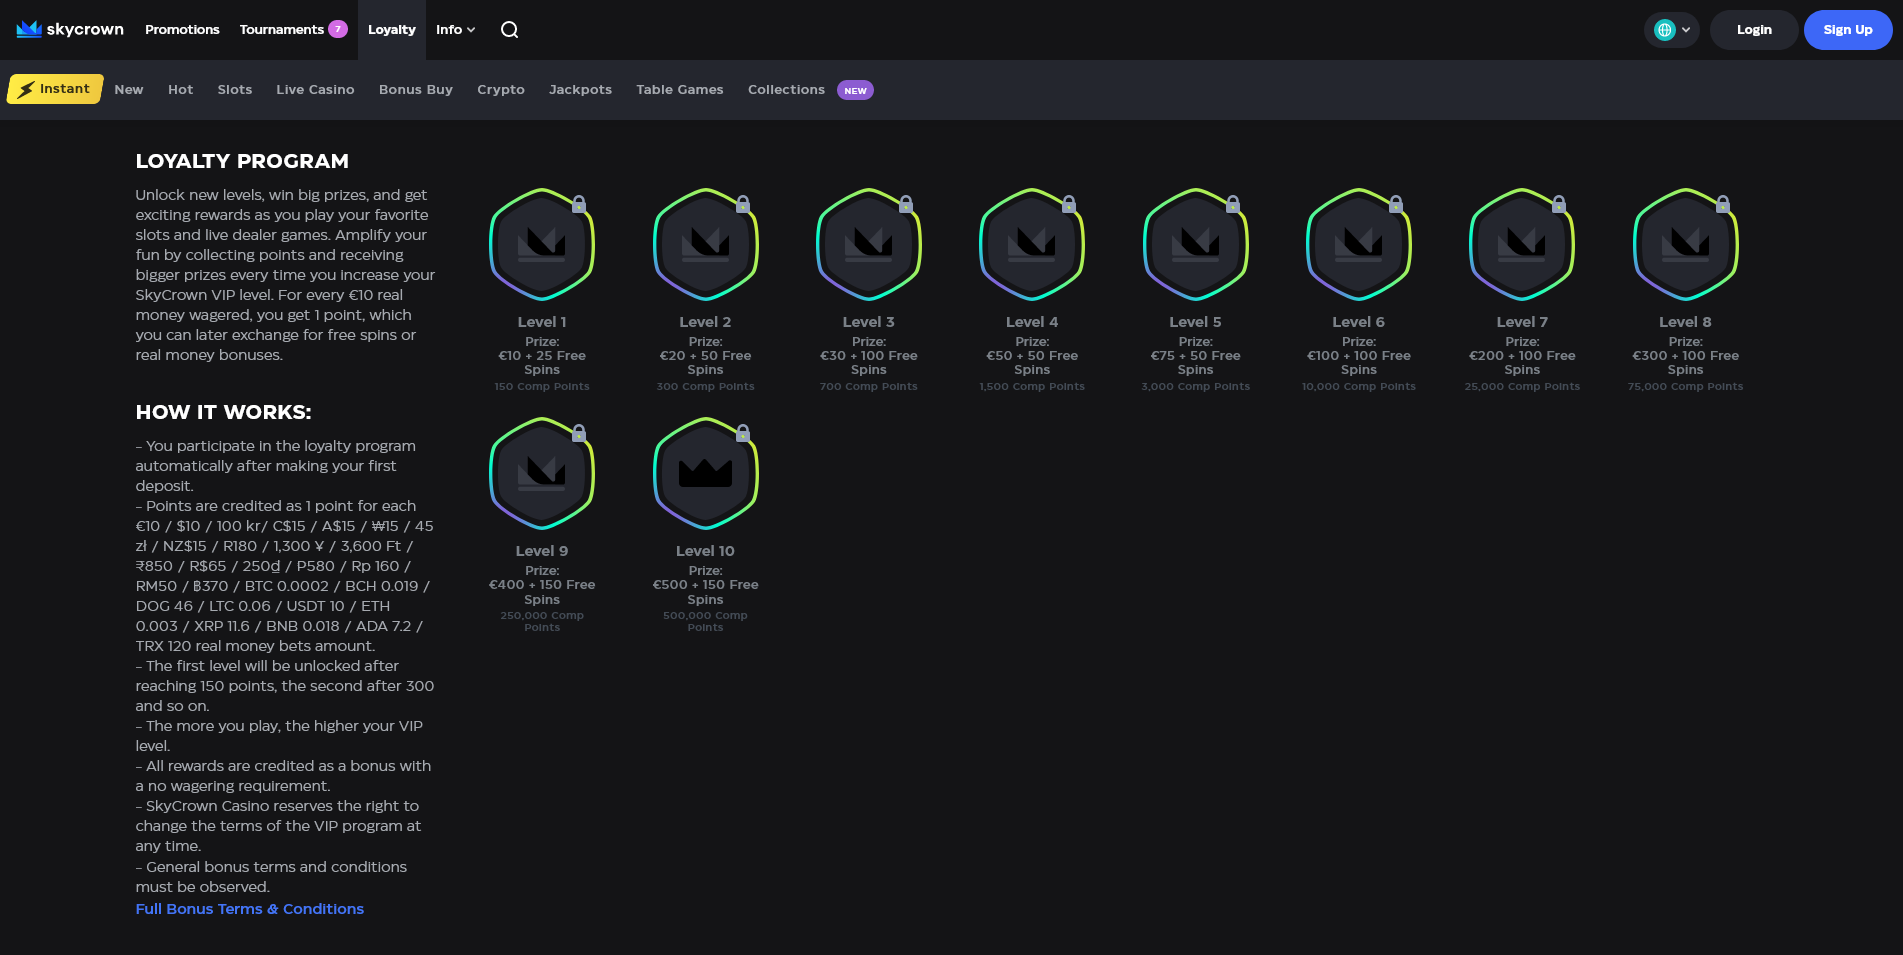Click the Level 8 hexagon badge
This screenshot has height=955, width=1903.
pos(1685,244)
